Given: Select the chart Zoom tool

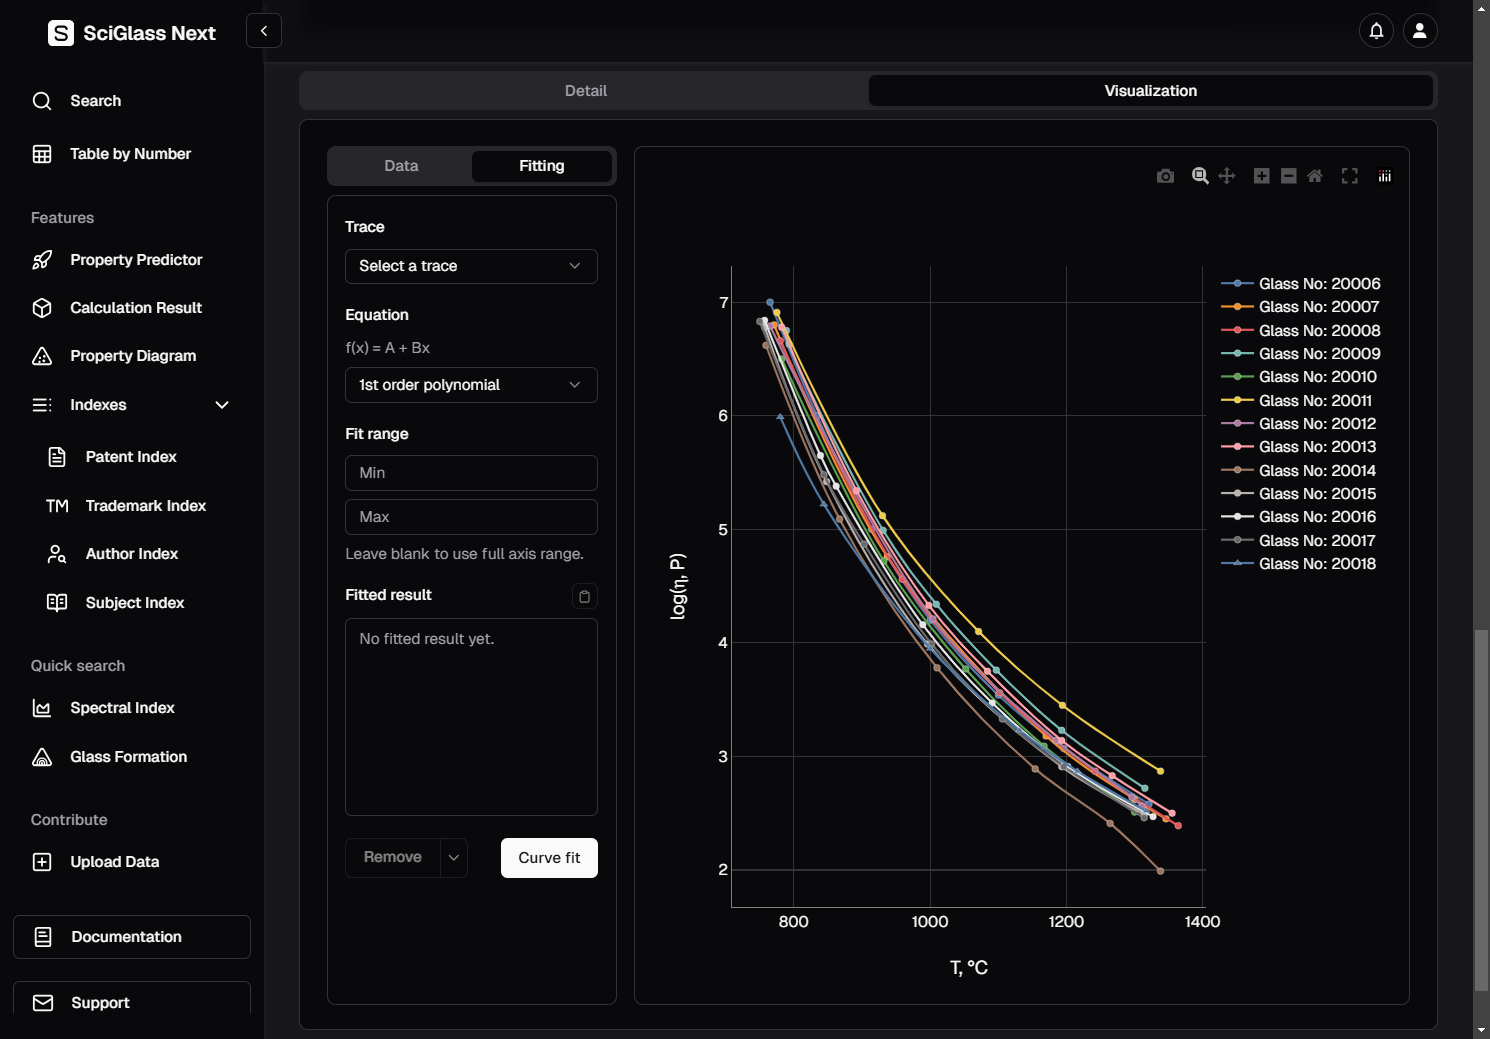Looking at the screenshot, I should tap(1200, 176).
